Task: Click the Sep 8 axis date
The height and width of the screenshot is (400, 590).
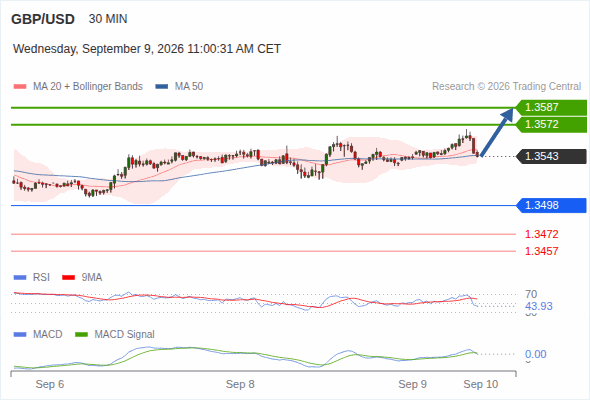Action: 240,385
